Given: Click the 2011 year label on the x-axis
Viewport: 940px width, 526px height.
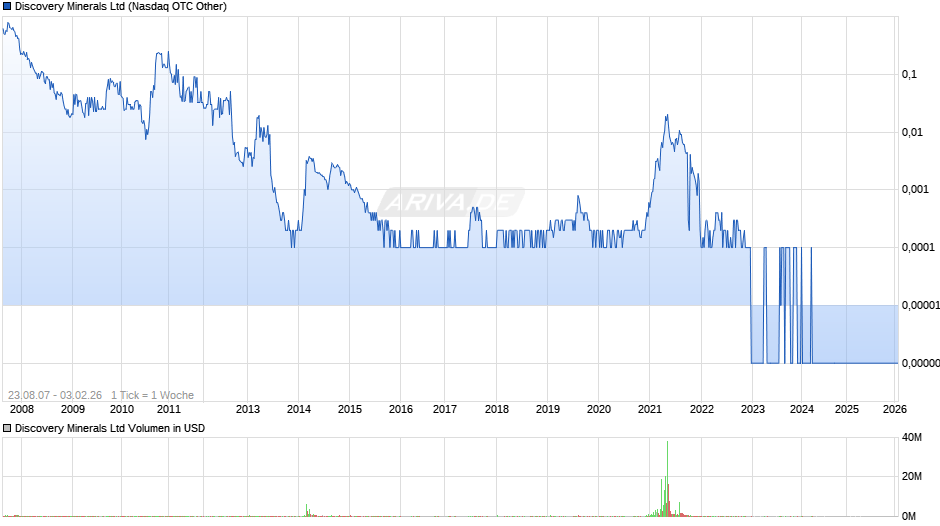Looking at the screenshot, I should [168, 409].
